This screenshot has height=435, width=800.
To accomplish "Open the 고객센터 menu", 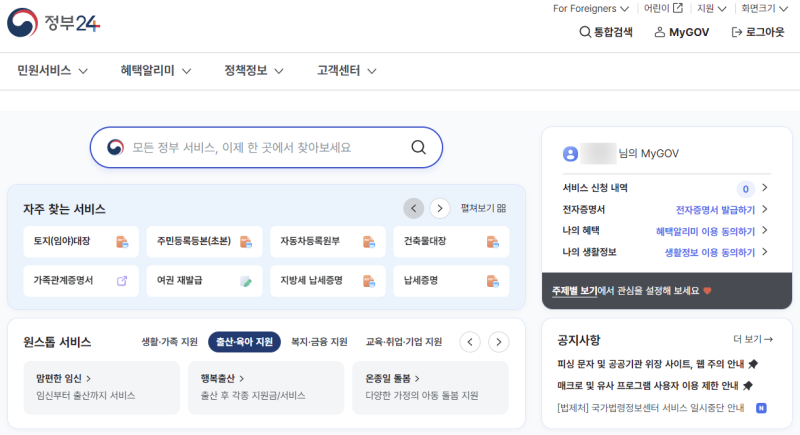I will point(347,71).
